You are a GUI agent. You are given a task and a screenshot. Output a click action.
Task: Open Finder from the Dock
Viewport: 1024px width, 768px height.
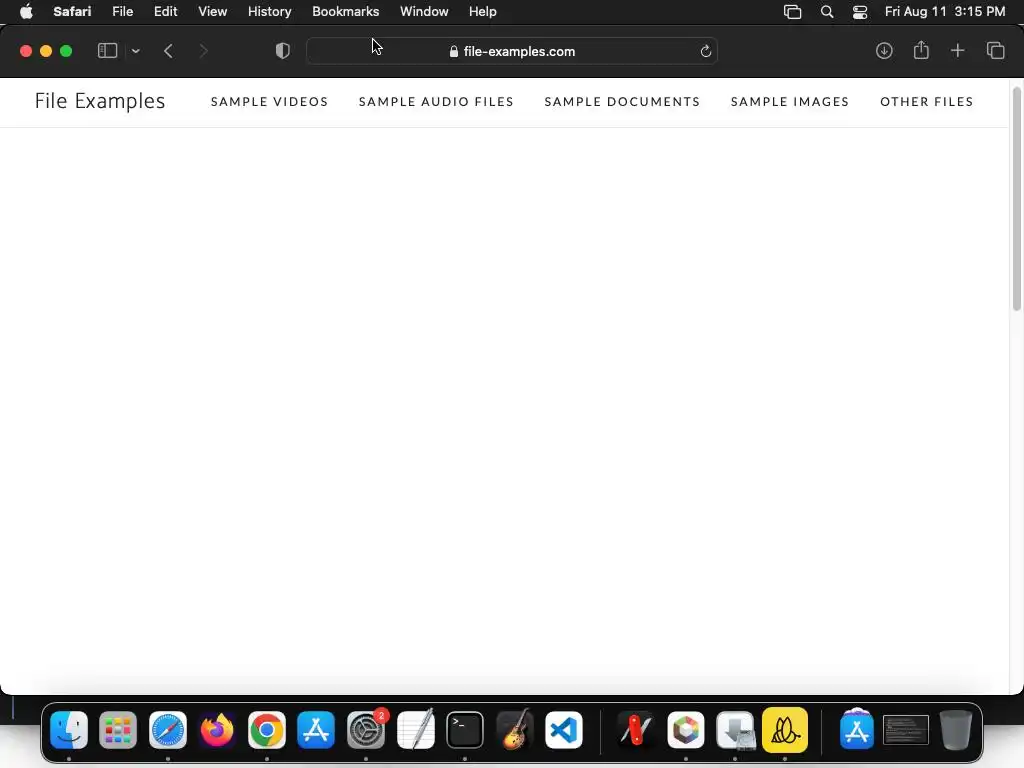coord(69,729)
